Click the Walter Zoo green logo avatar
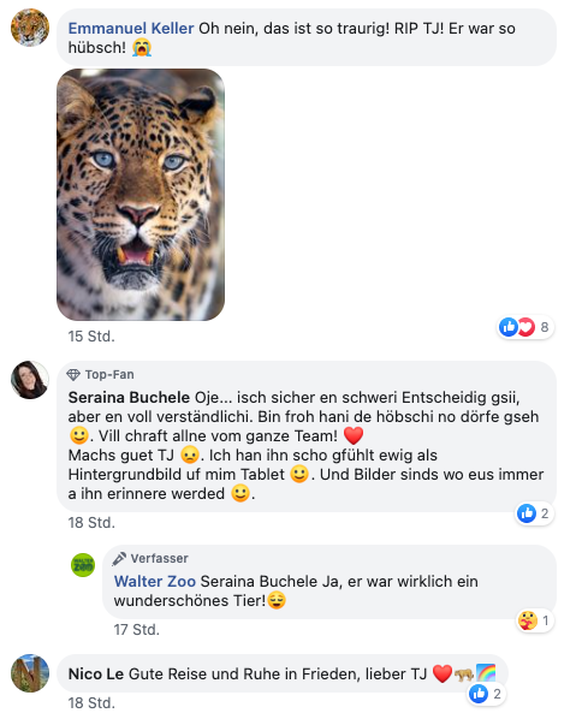Screen dimensions: 582x719 point(83,565)
